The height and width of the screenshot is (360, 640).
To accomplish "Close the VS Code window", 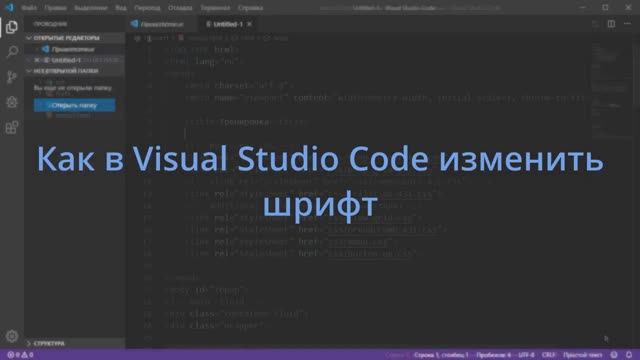I will 628,7.
